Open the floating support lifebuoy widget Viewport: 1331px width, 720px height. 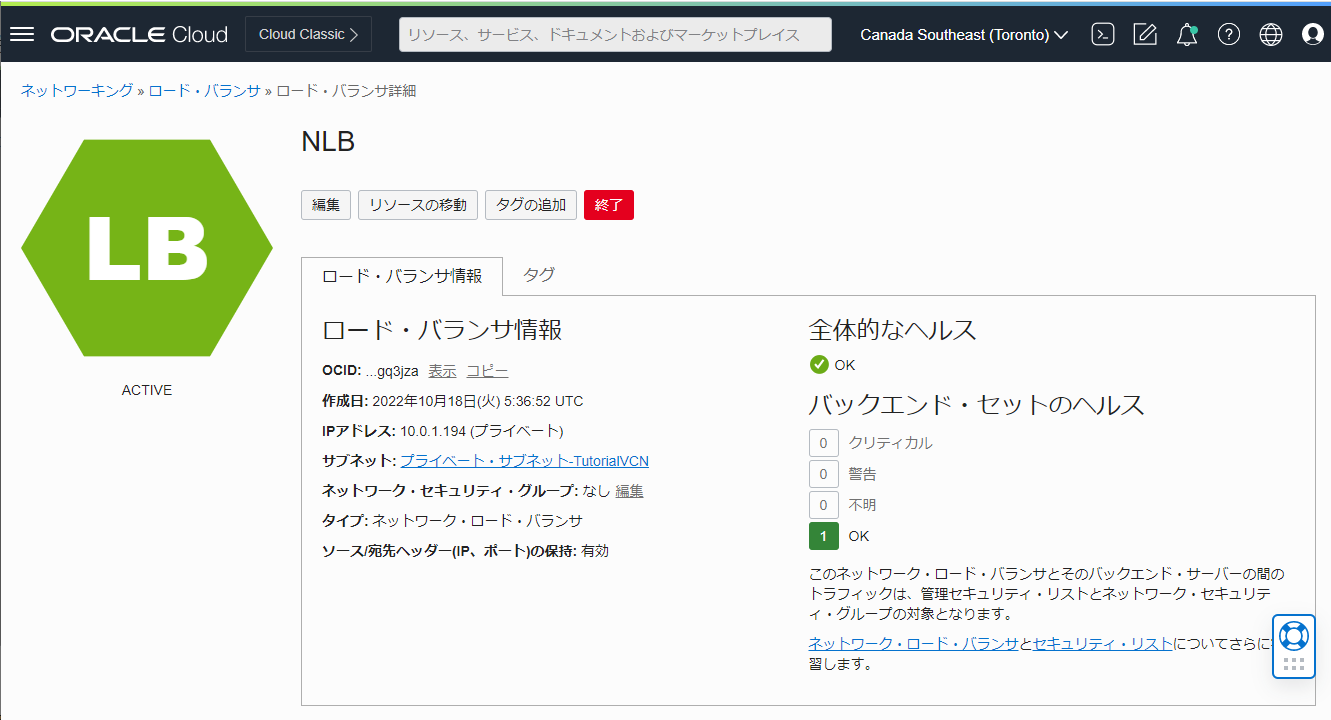click(1293, 634)
